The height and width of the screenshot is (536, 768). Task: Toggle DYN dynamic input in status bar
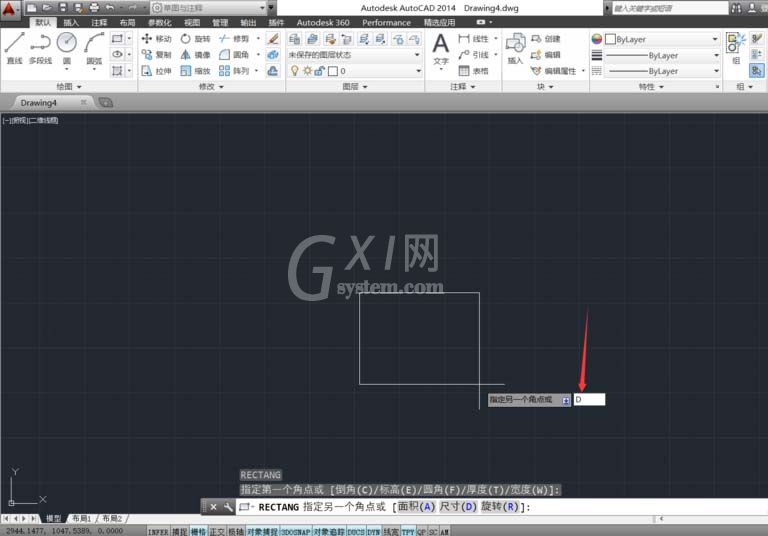coord(374,532)
